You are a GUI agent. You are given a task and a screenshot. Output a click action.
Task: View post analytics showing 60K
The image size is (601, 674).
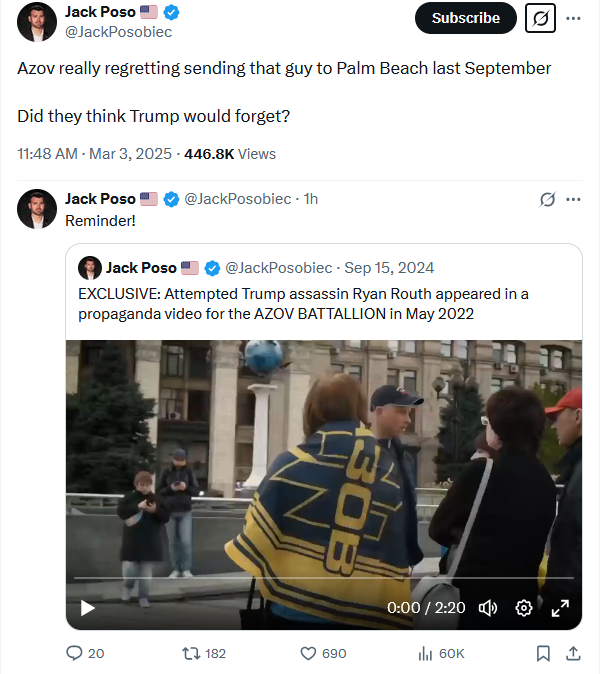tap(441, 653)
